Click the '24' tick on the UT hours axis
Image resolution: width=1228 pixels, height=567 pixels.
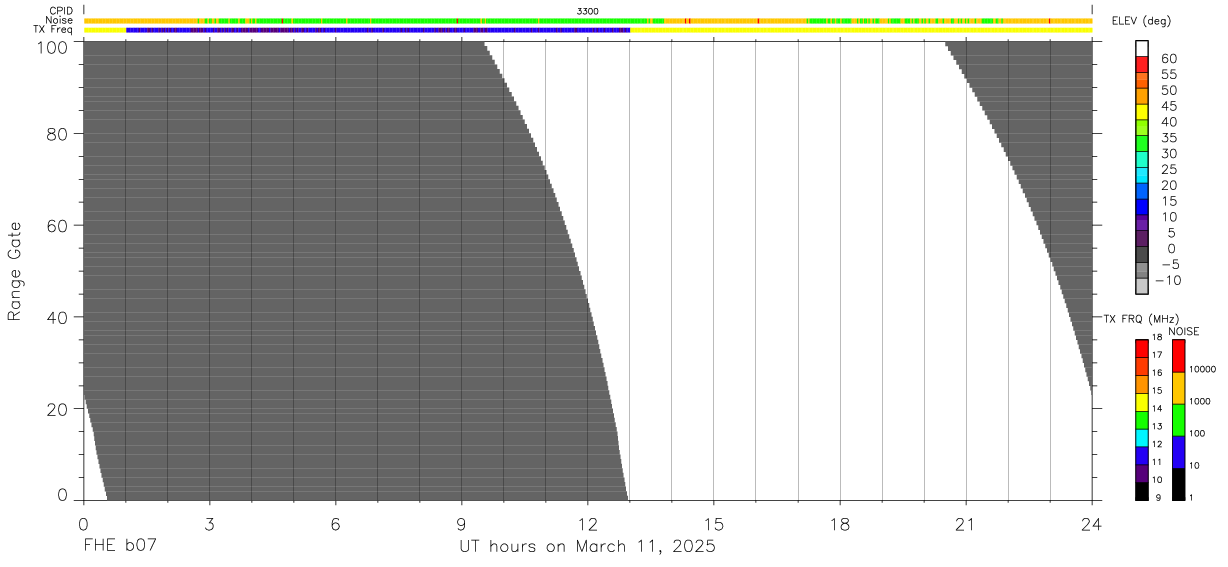[x=1092, y=524]
